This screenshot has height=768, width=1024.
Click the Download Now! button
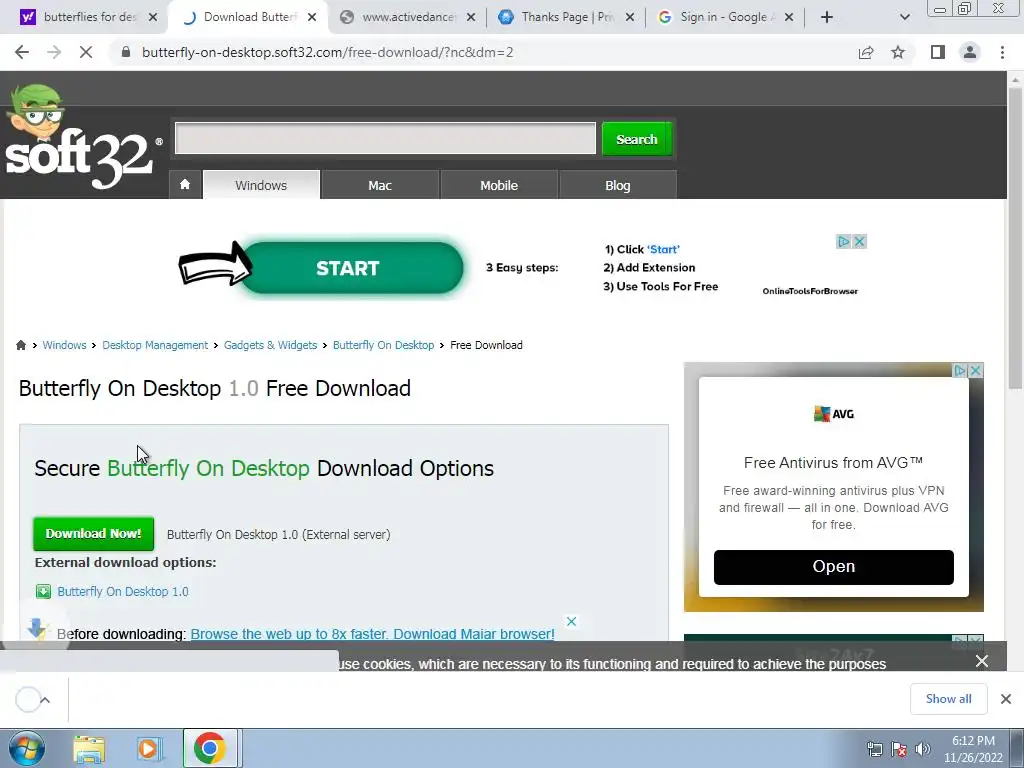[93, 534]
